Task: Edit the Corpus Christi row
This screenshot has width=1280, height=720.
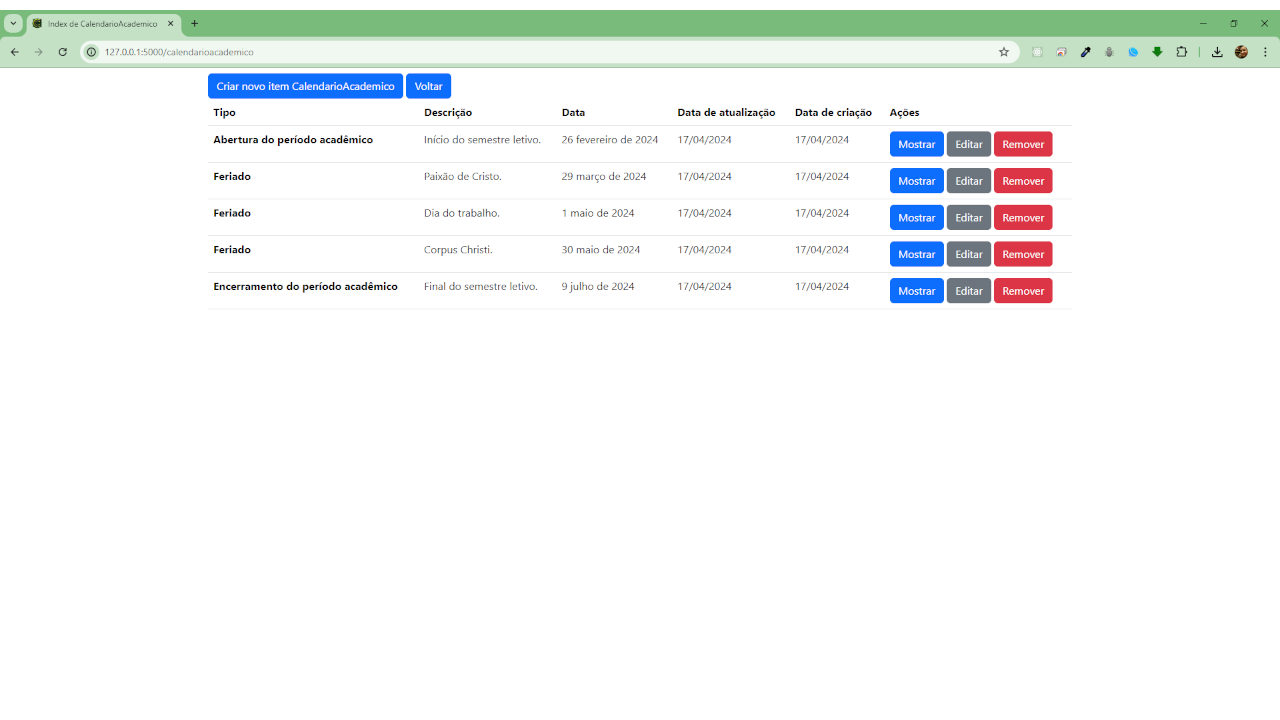Action: pyautogui.click(x=968, y=254)
